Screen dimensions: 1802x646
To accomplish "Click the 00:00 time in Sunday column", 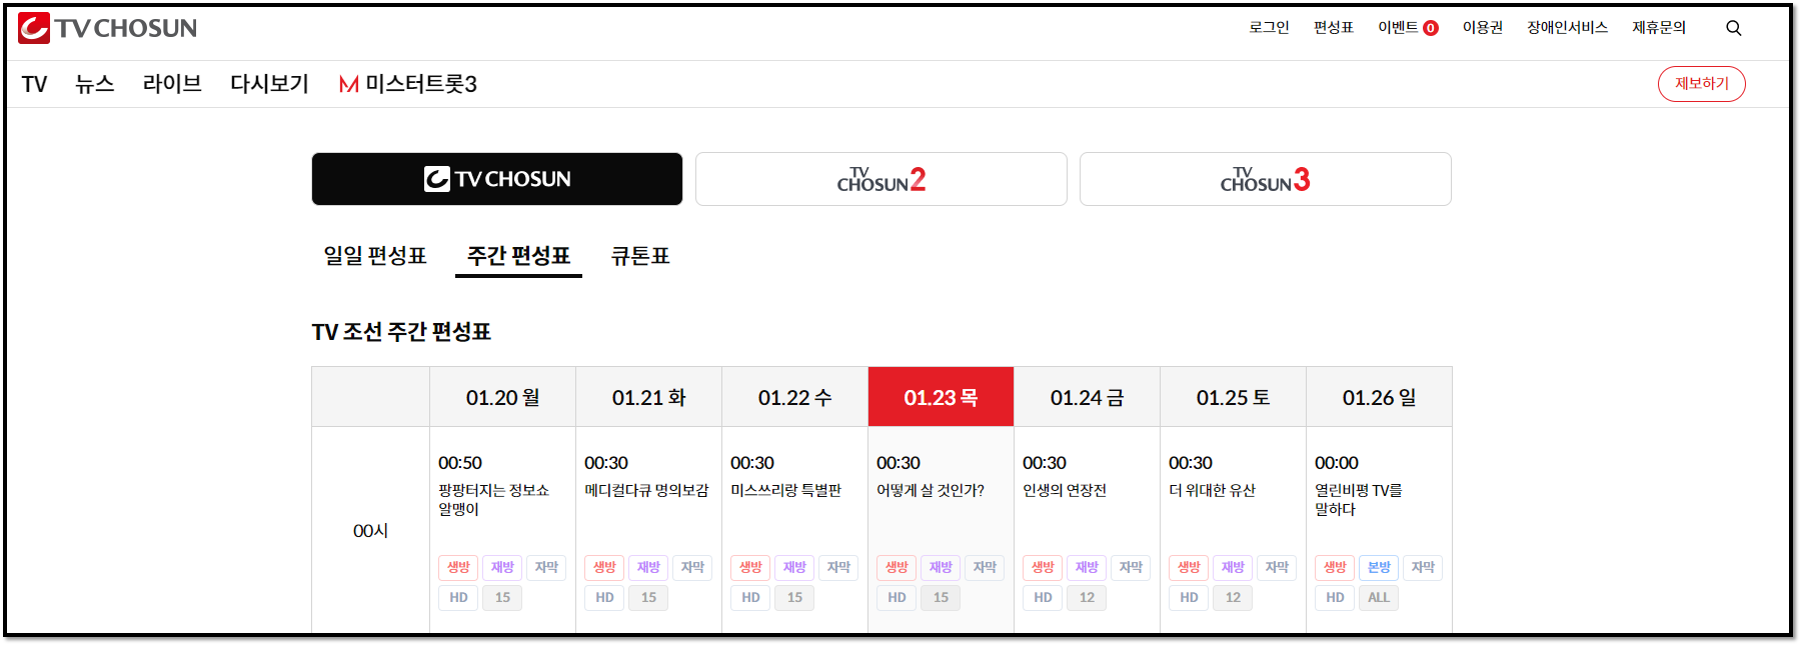I will click(1336, 463).
